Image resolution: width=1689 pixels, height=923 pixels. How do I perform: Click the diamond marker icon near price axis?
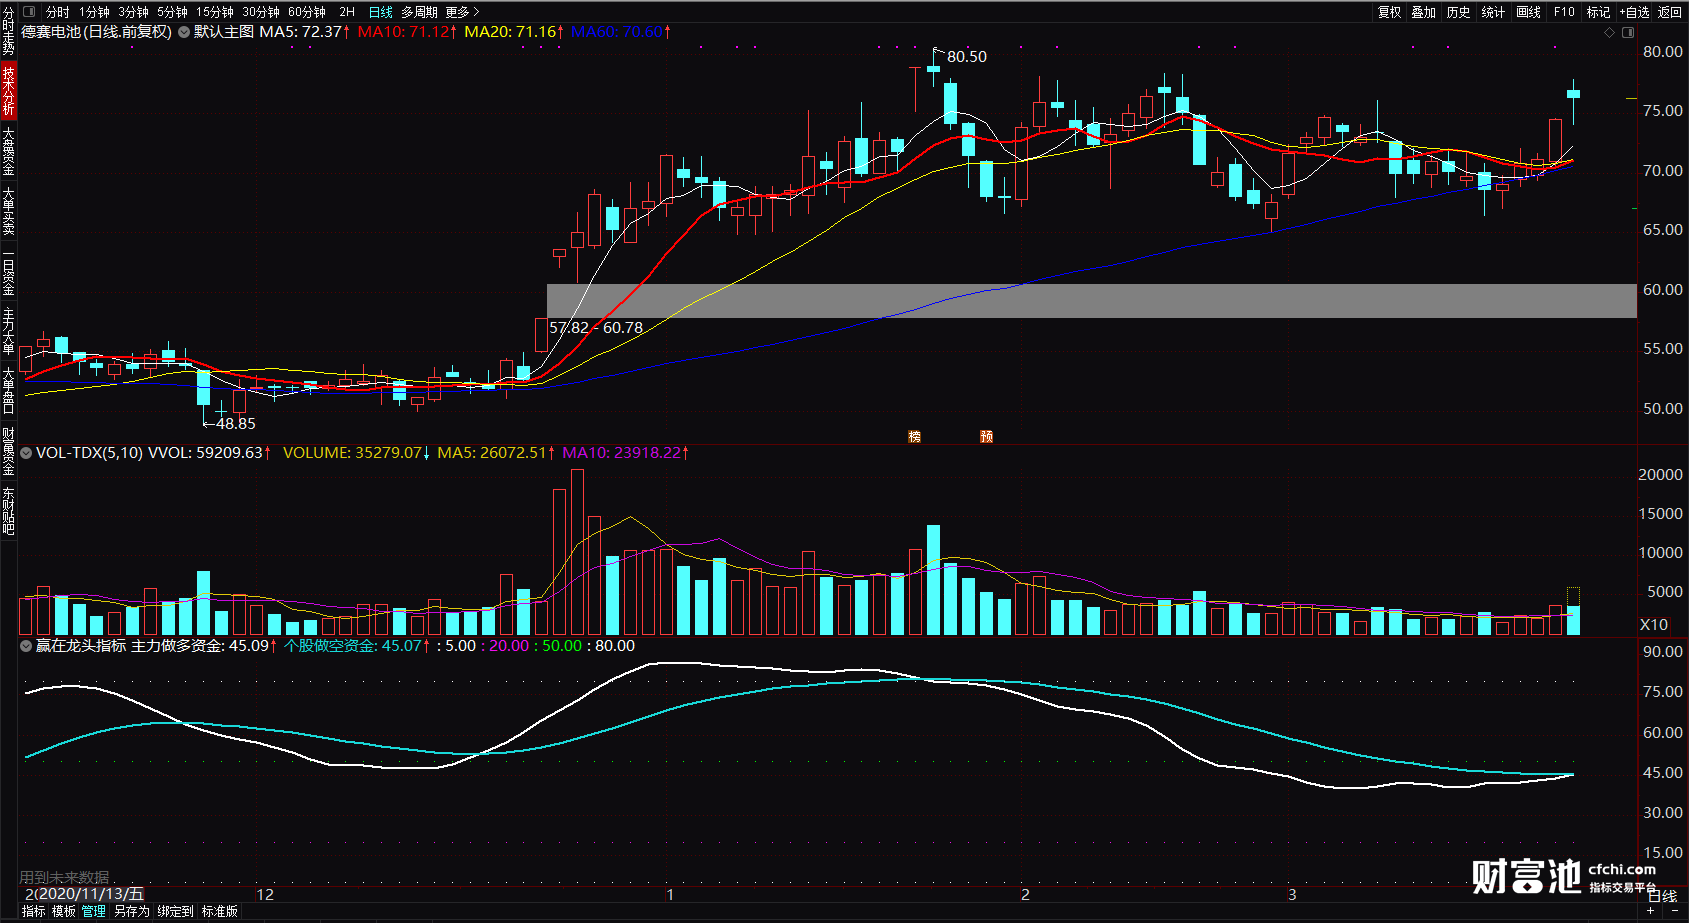(1609, 32)
